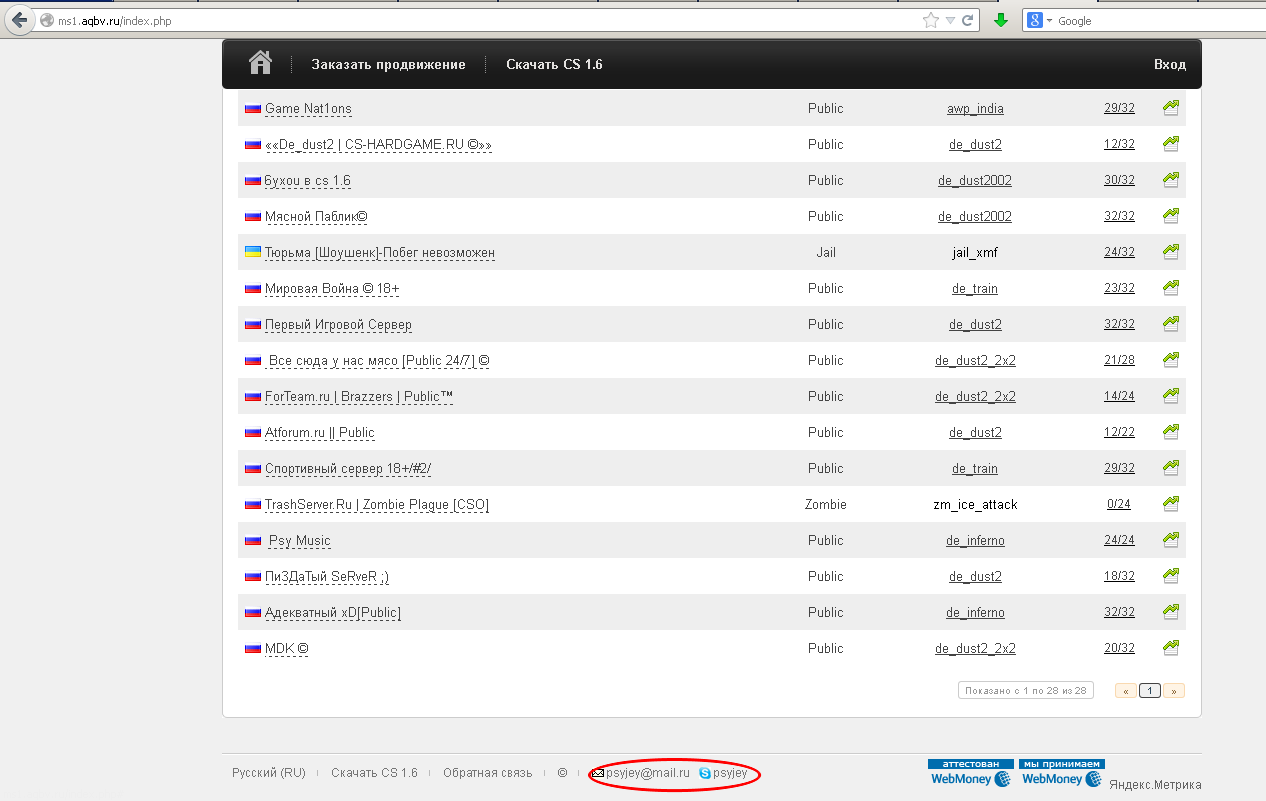Click the de_inferno map link for Psy Music

click(x=975, y=540)
